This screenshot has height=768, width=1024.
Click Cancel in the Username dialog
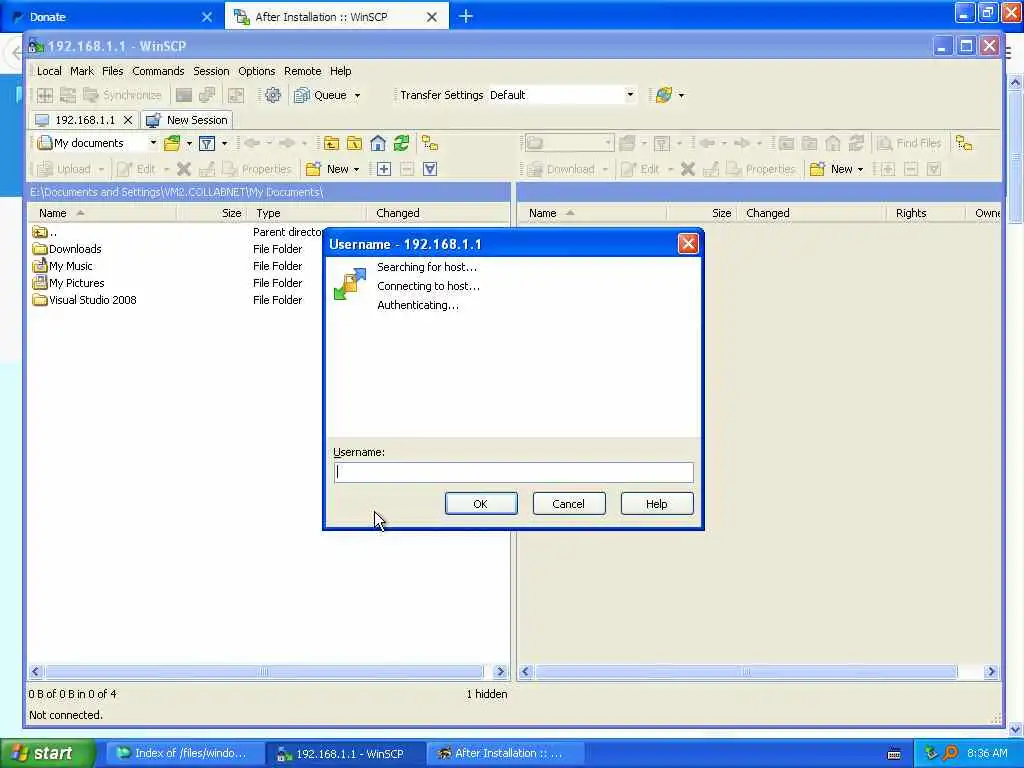[x=569, y=504]
